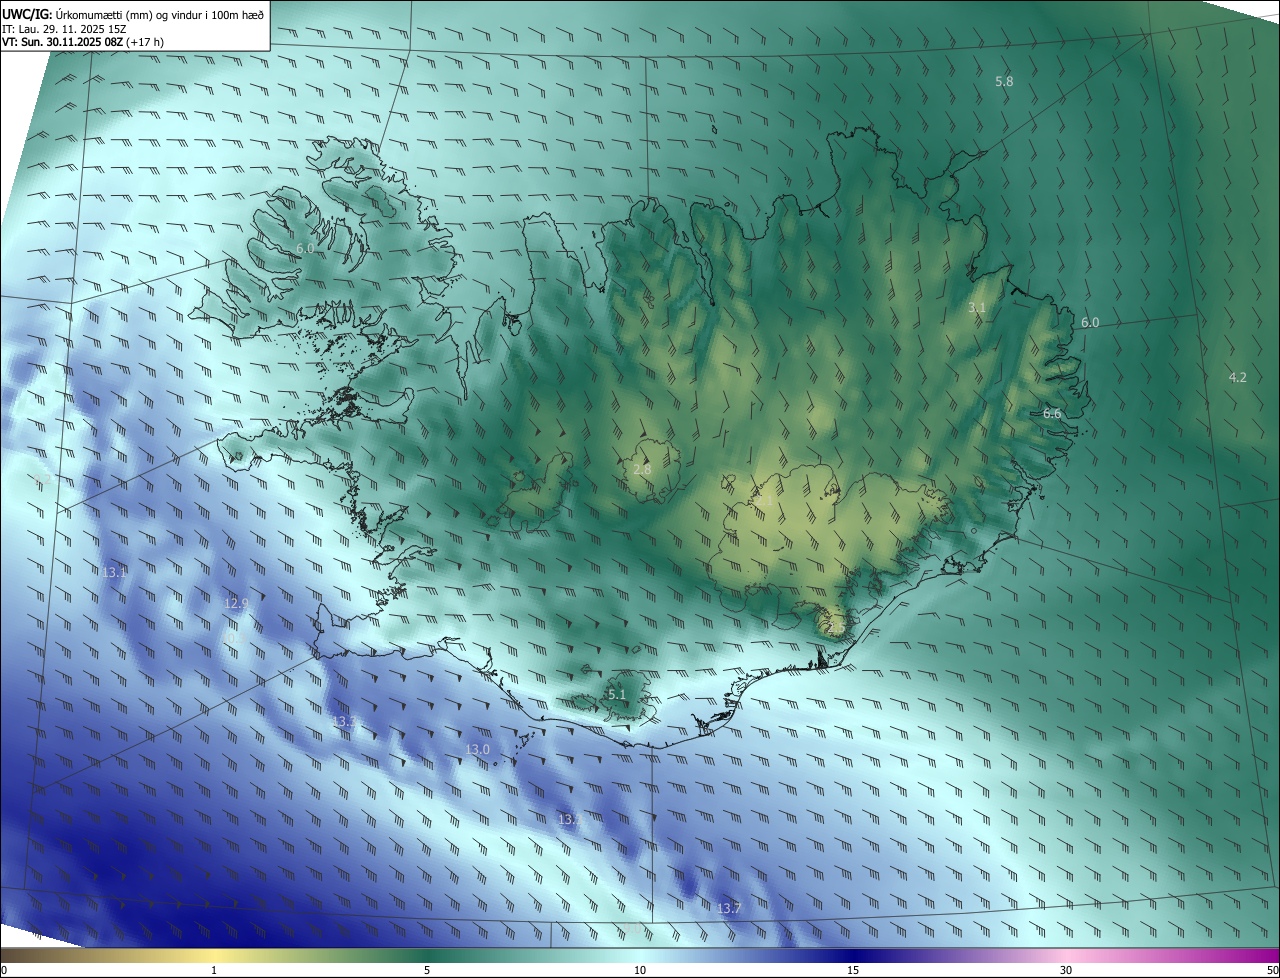This screenshot has height=978, width=1280.
Task: Click the colorbar tick label 15
Action: 853,970
